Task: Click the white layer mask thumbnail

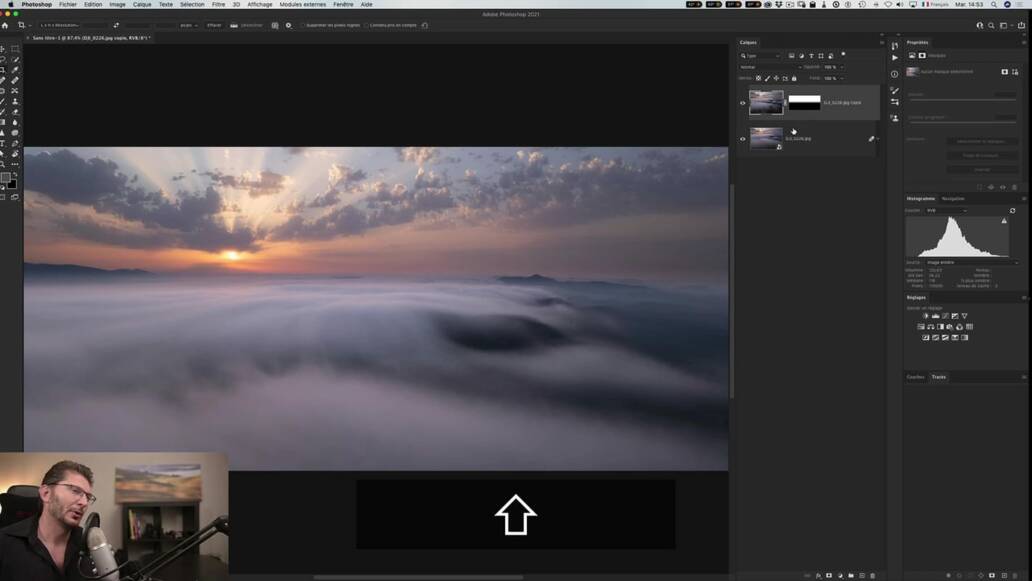Action: tap(804, 100)
